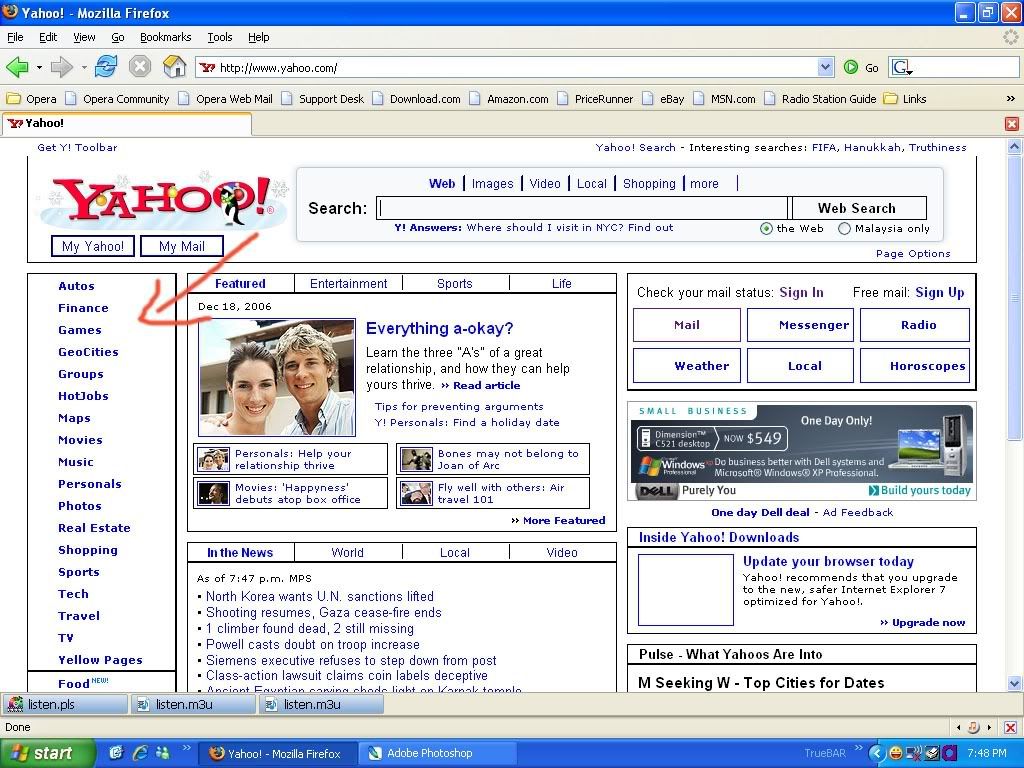
Task: Click the Show Desktop quick launch icon
Action: [116, 753]
